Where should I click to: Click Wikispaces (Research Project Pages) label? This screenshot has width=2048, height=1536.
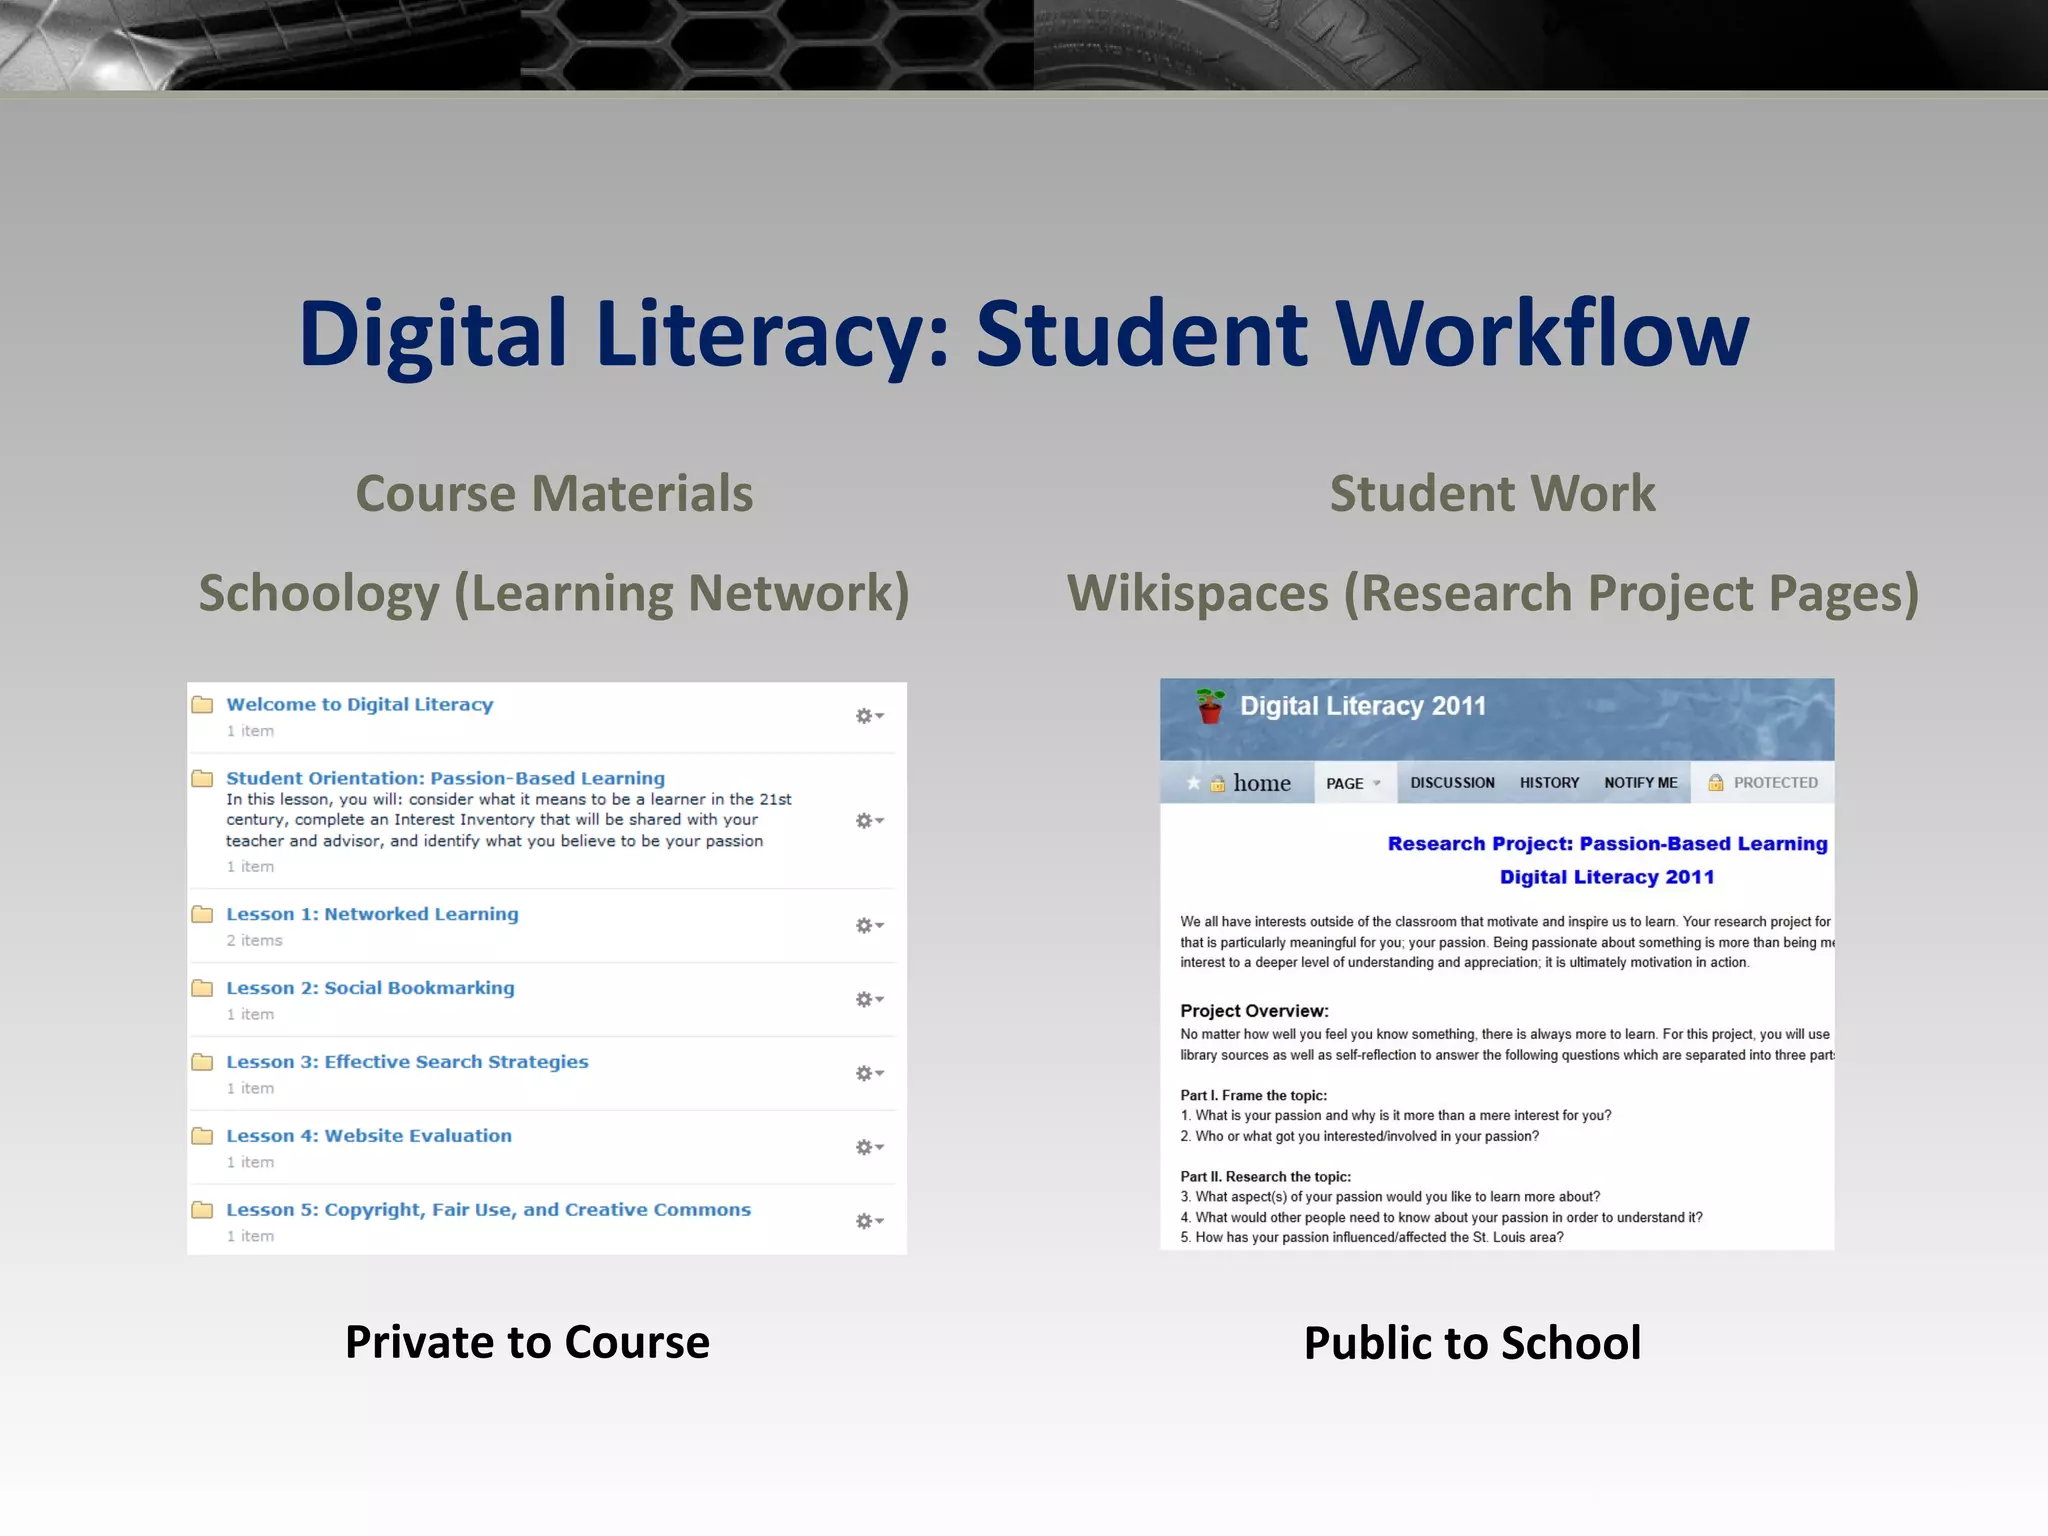click(x=1493, y=593)
